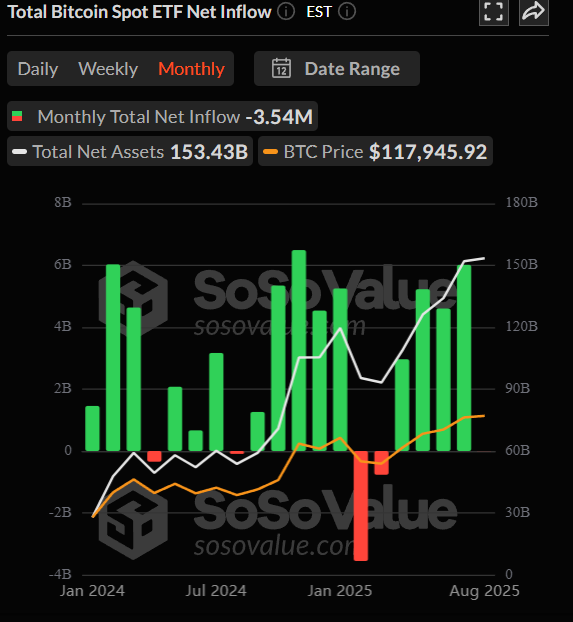Click the small red bar after Jan 2025

click(x=381, y=463)
